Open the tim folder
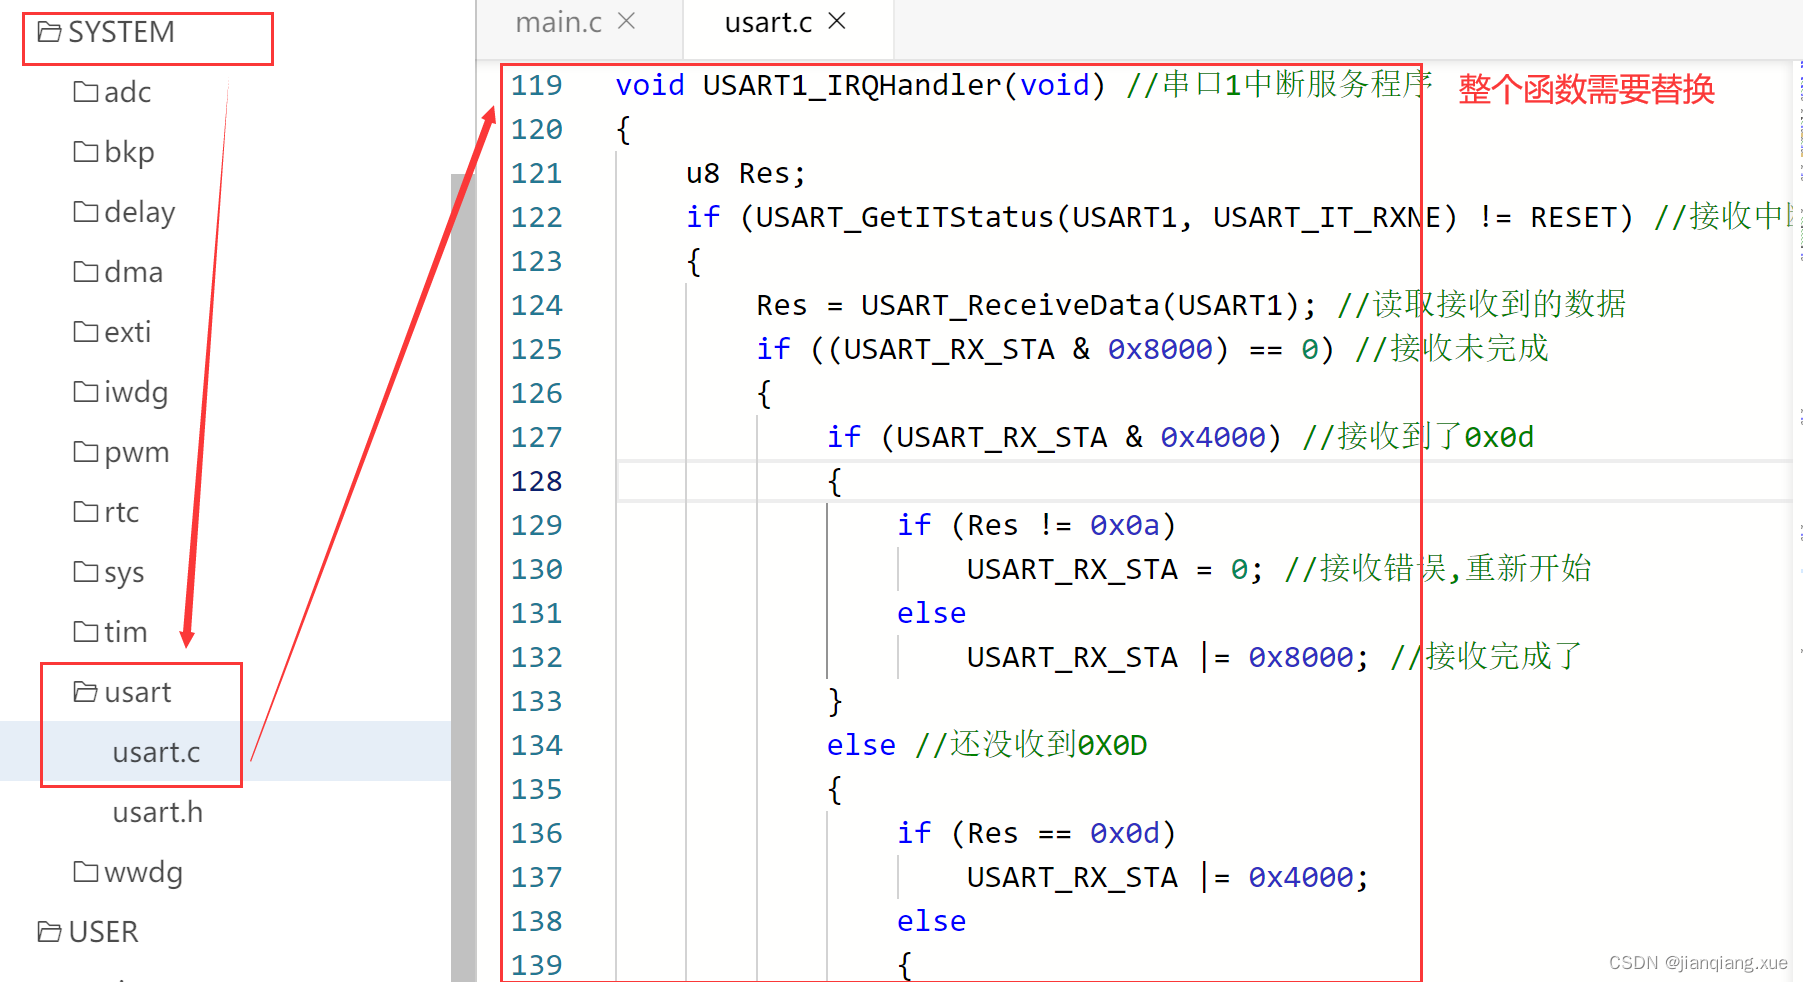 110,632
